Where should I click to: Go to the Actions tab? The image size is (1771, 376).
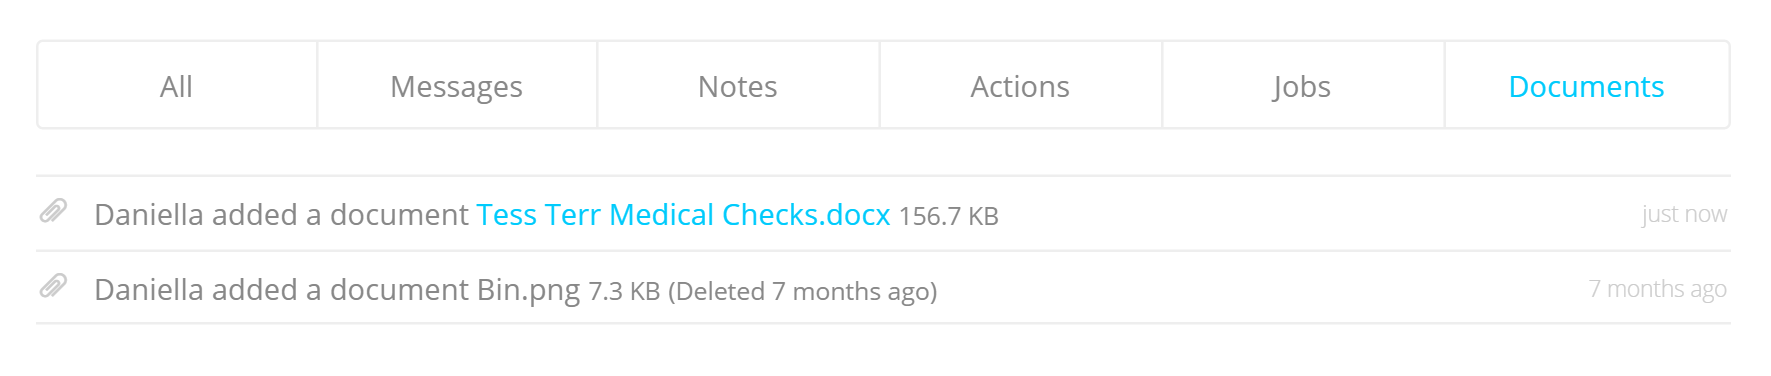click(x=1020, y=86)
